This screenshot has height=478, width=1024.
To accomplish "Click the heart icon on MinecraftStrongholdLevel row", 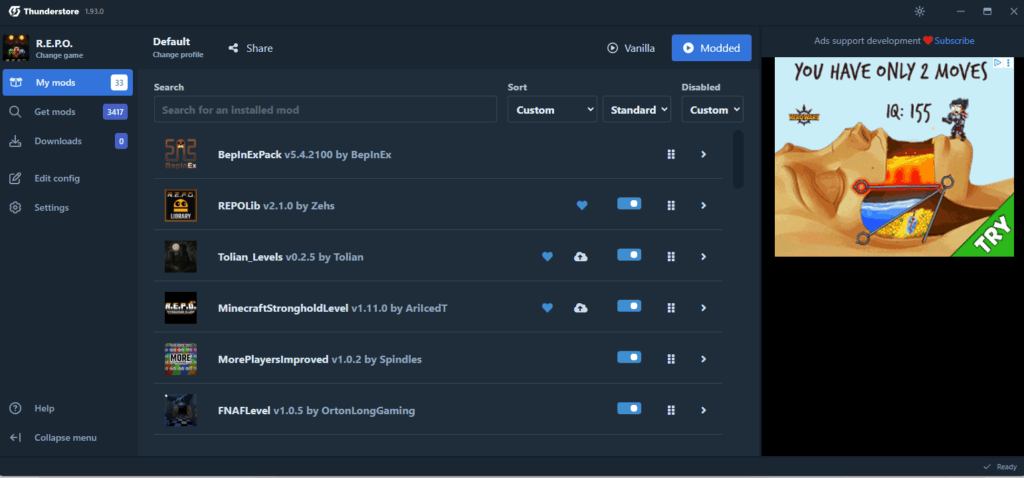I will [x=547, y=308].
